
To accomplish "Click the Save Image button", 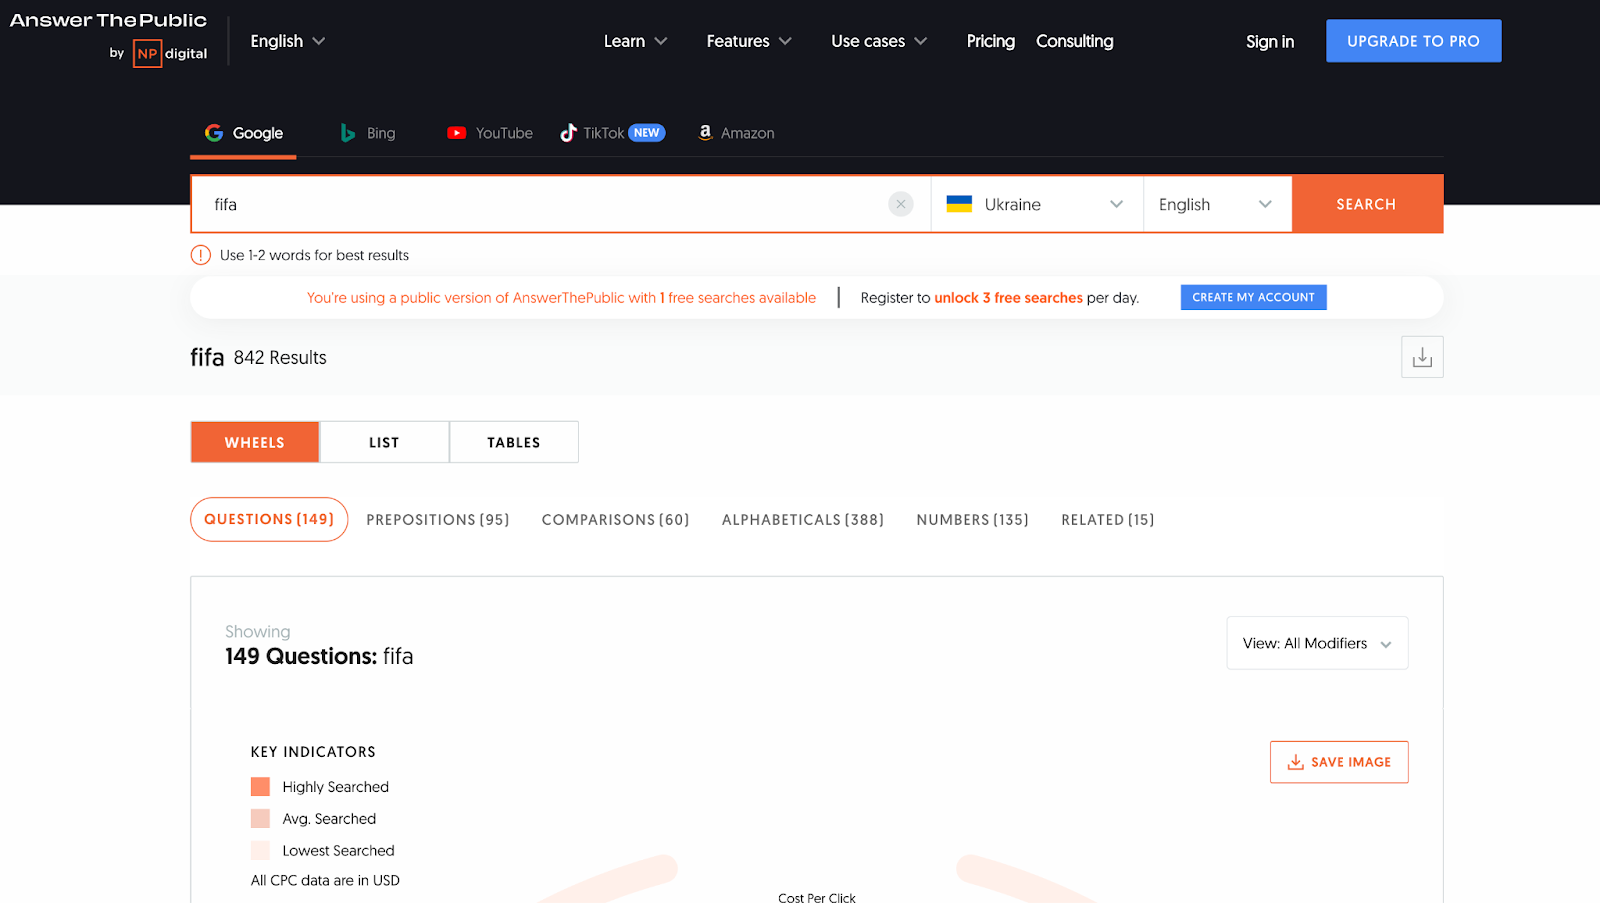I will point(1339,762).
